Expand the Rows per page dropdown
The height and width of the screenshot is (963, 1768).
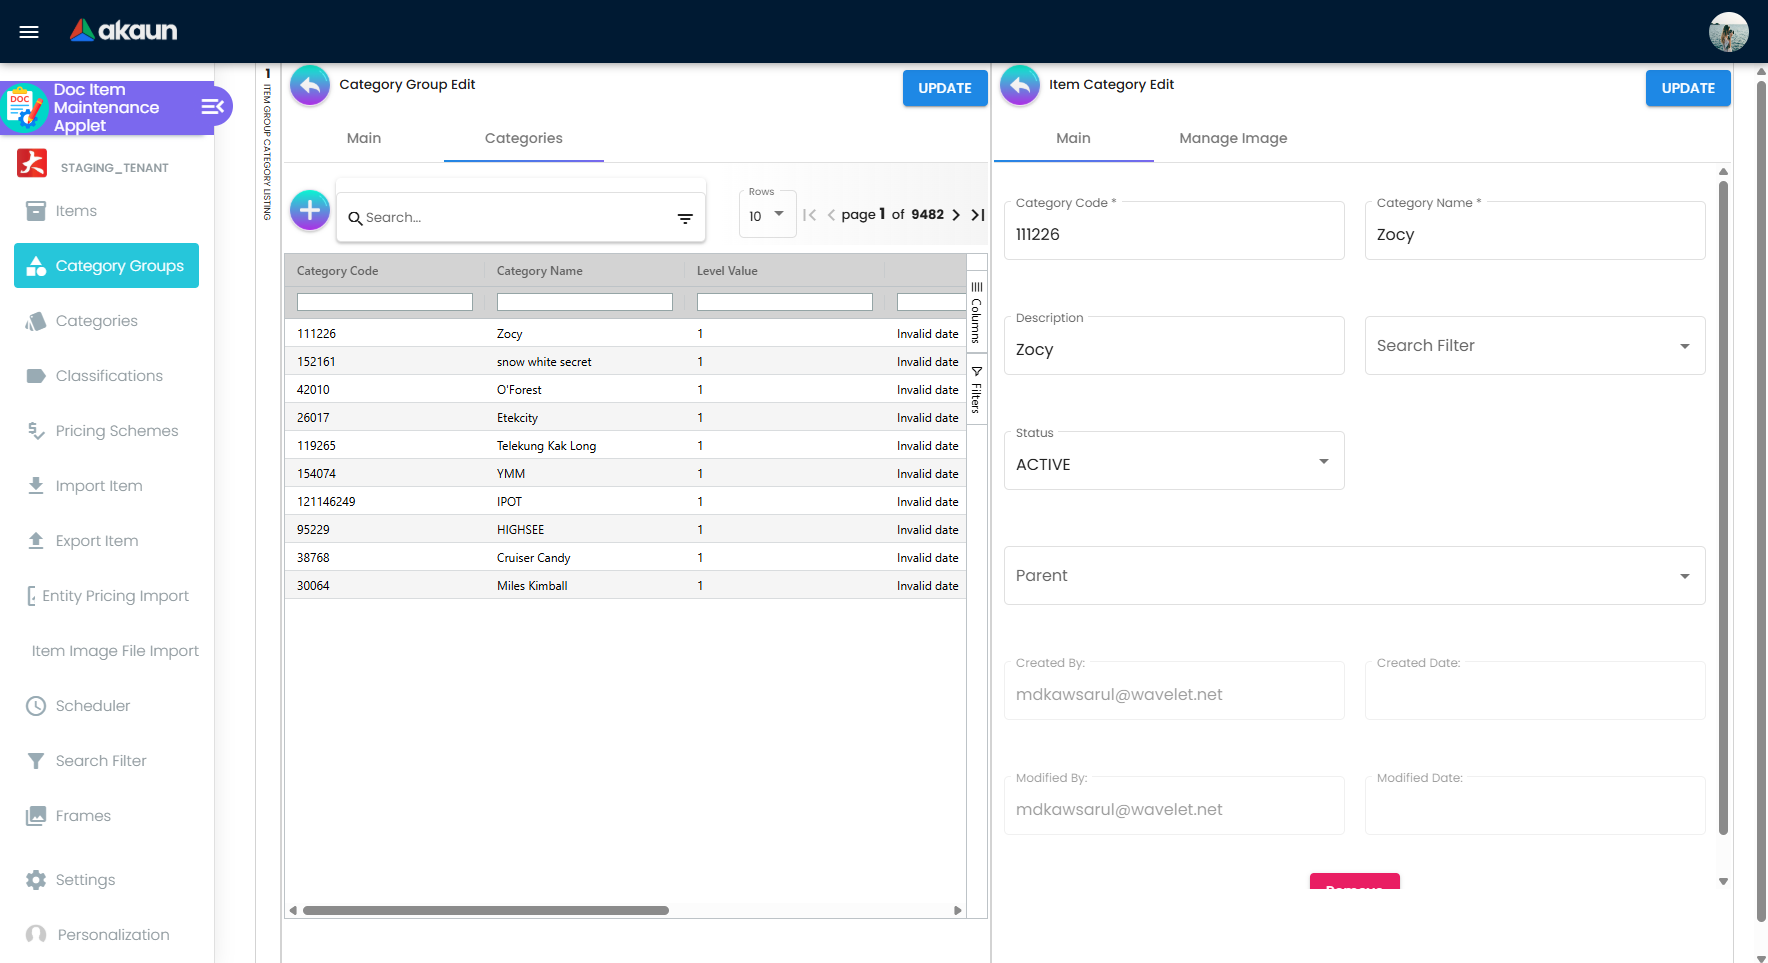pos(767,215)
